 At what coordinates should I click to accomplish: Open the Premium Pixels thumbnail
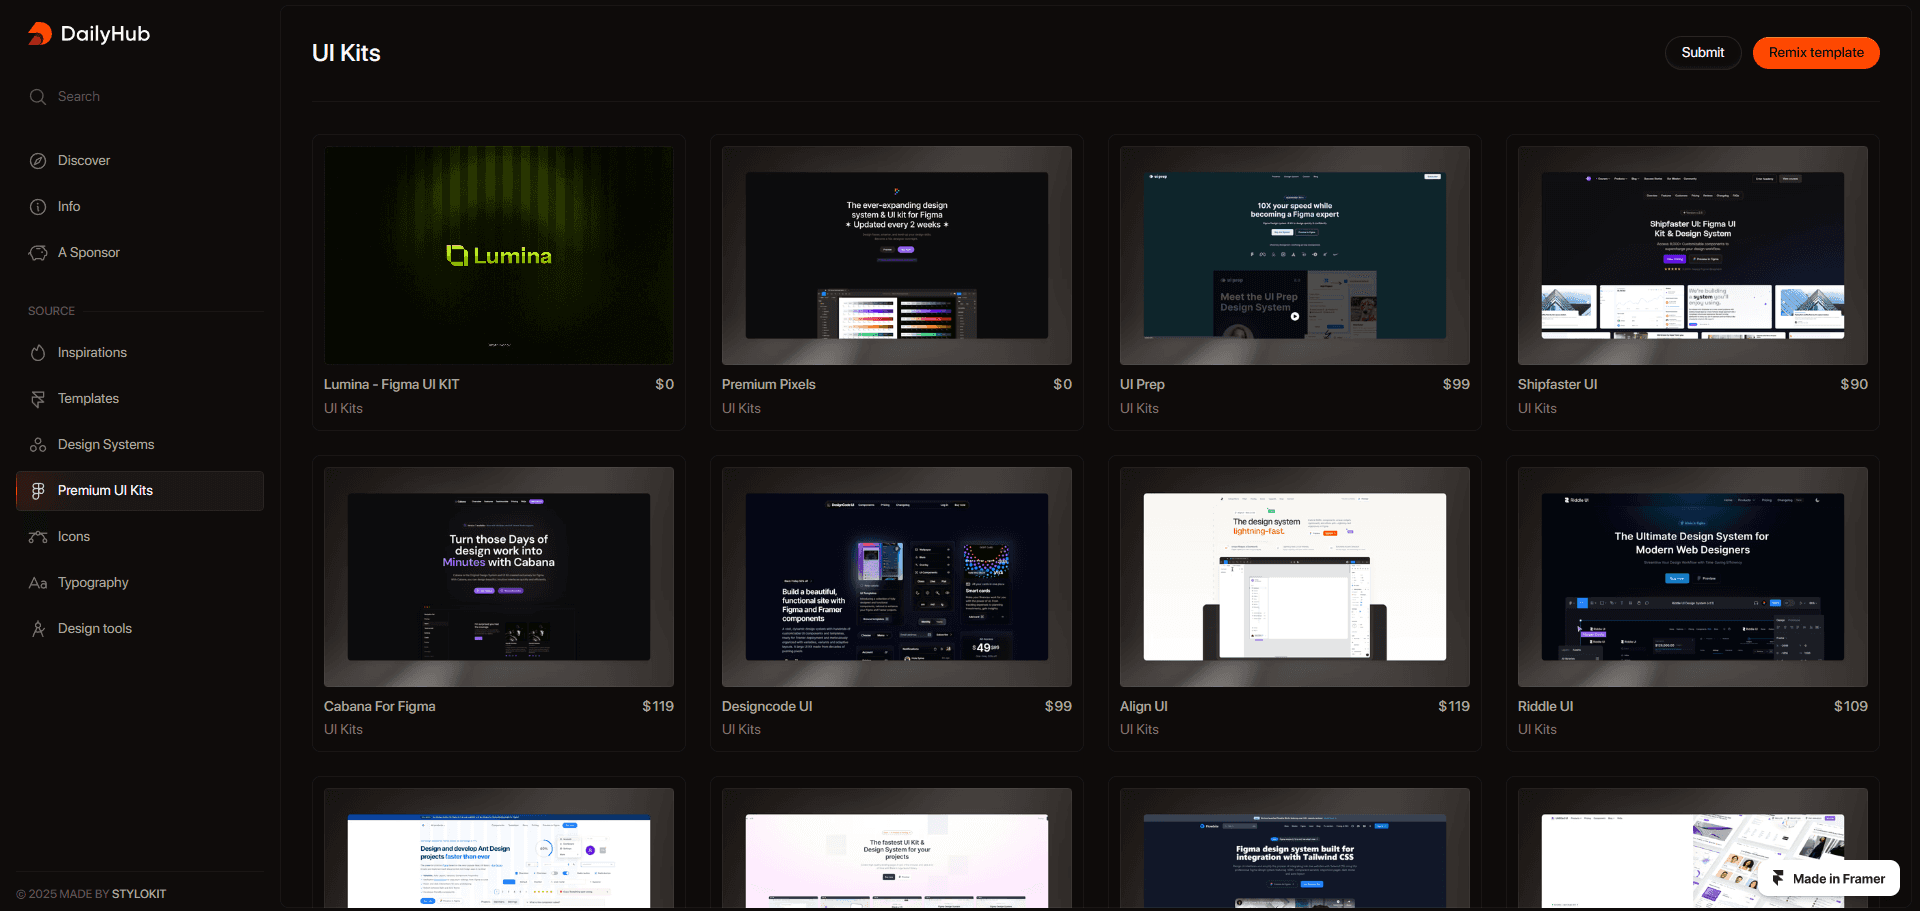tap(897, 256)
